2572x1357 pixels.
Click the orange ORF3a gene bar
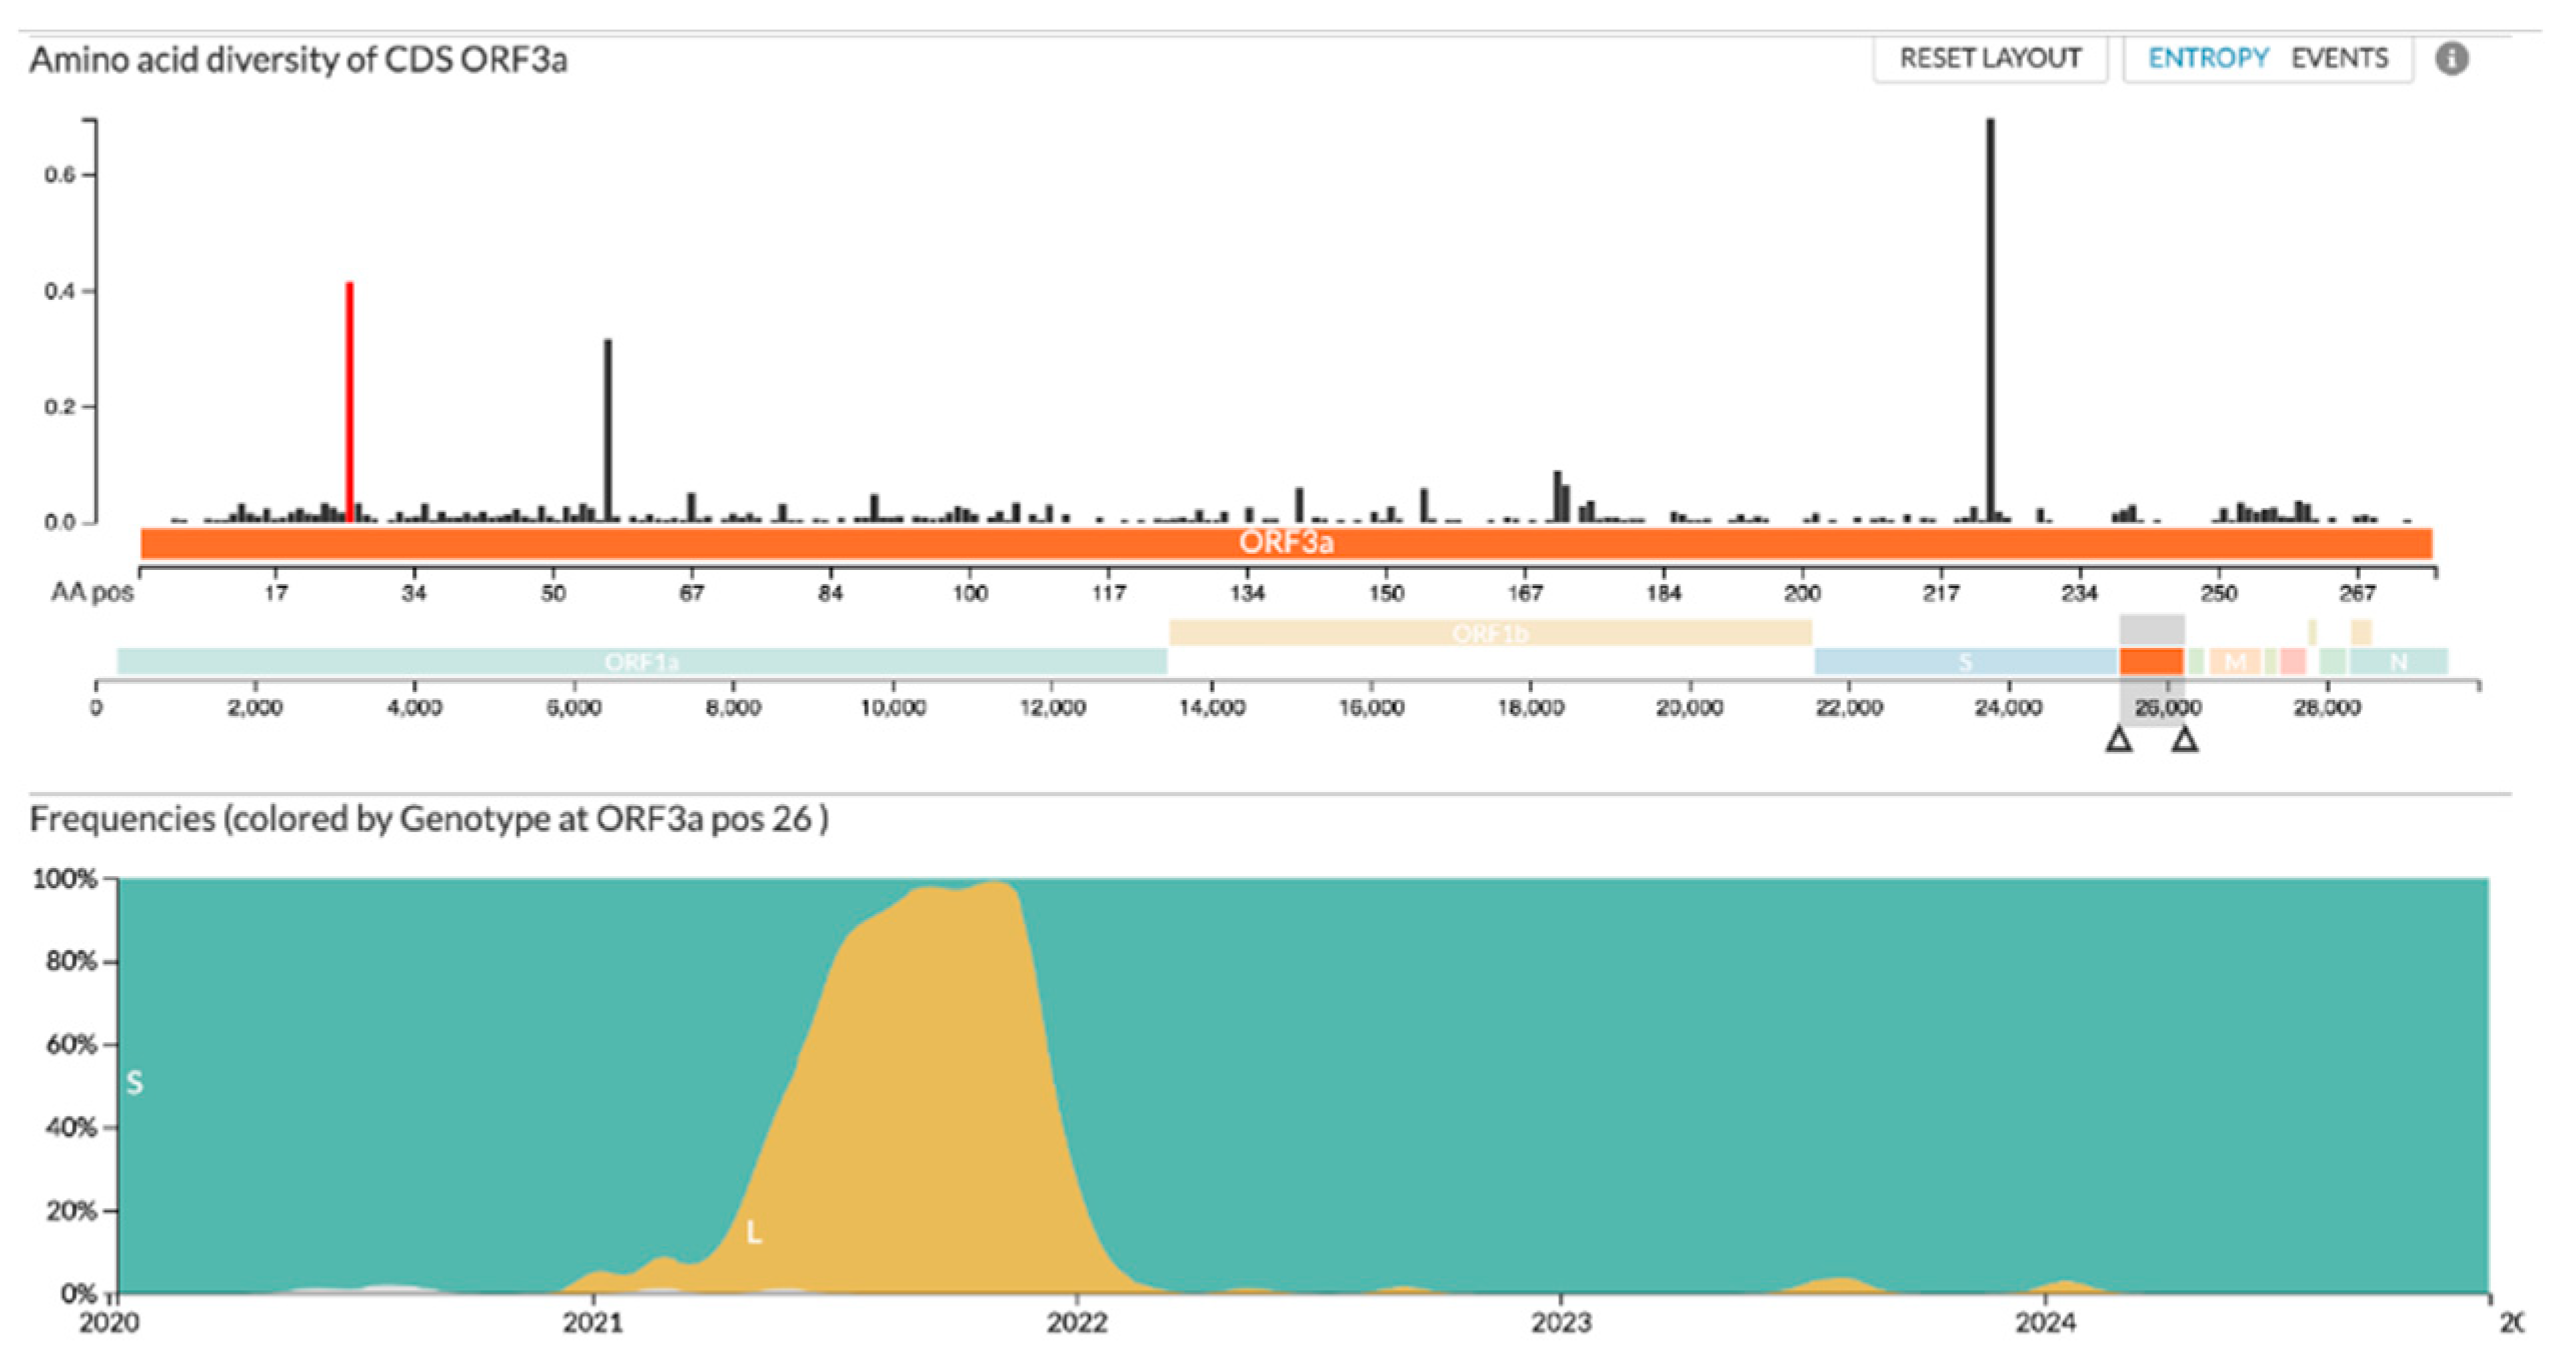coord(1285,543)
